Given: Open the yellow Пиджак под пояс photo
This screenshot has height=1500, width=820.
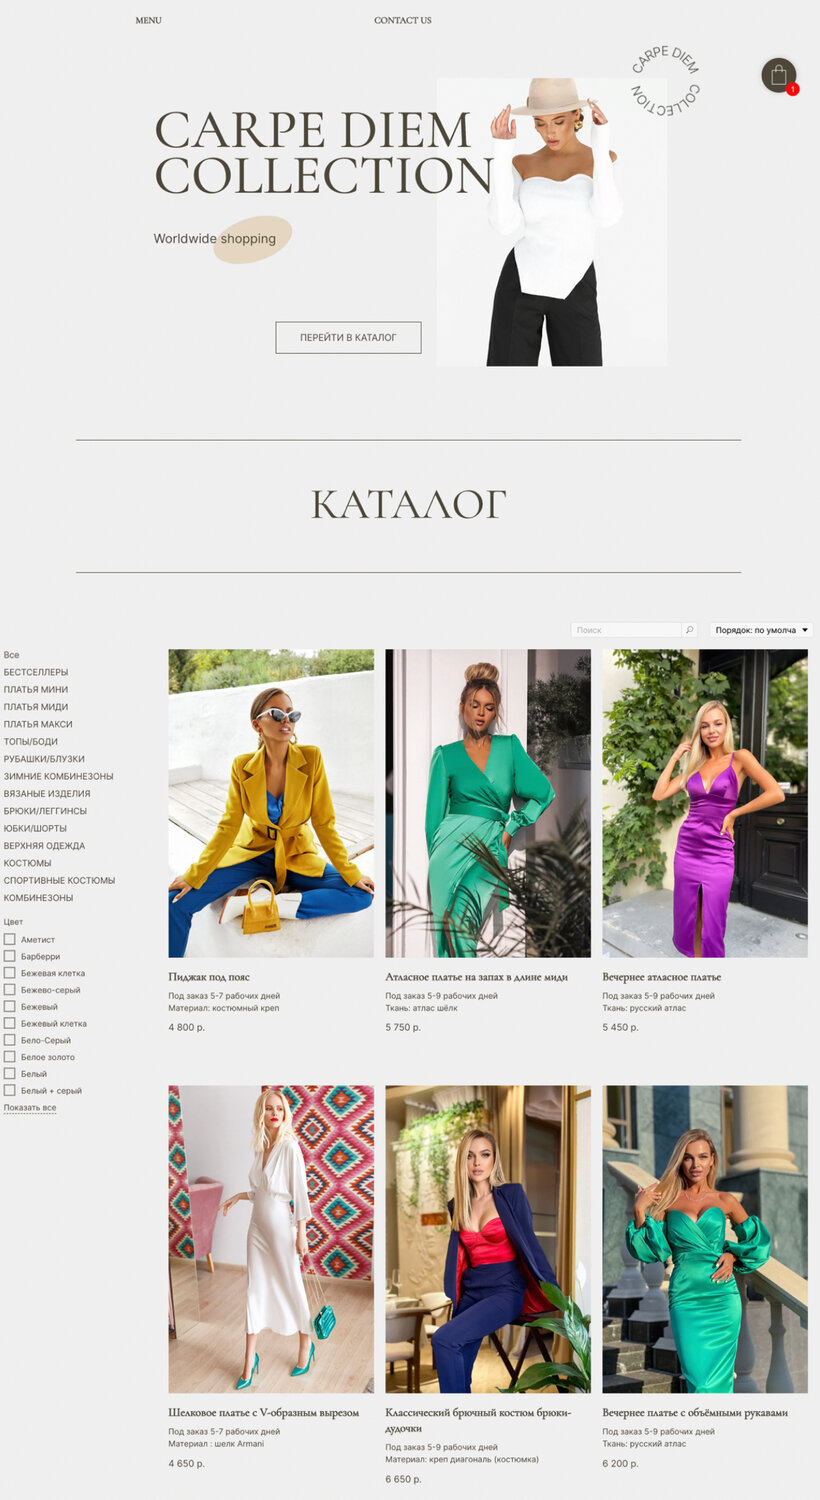Looking at the screenshot, I should [271, 803].
